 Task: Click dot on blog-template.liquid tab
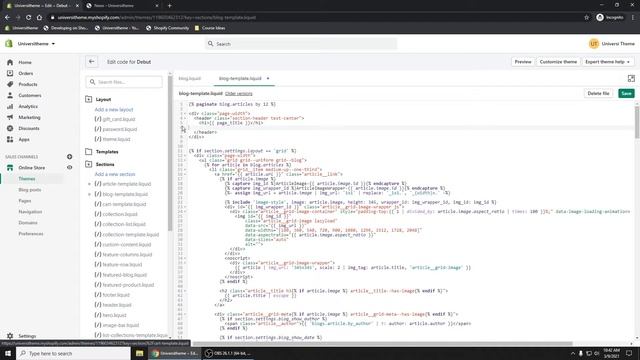tap(268, 78)
